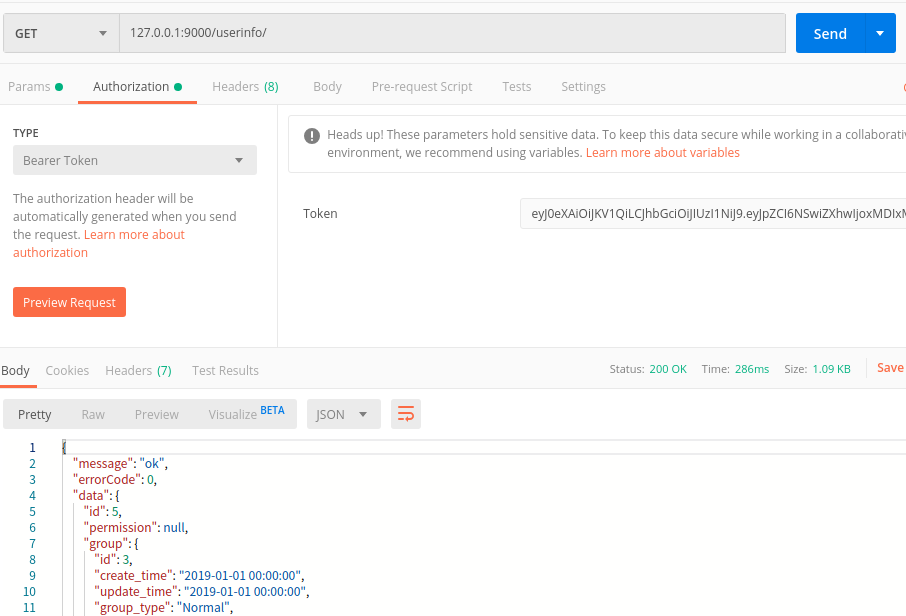
Task: Open the GET method dropdown
Action: pos(61,34)
